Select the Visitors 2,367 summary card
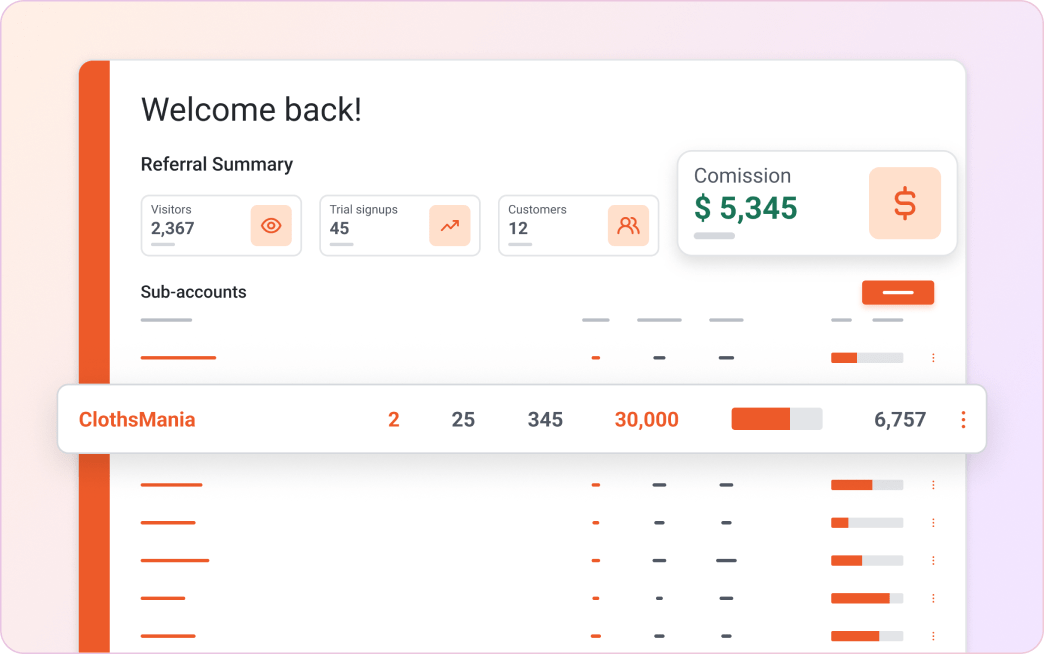 coord(221,225)
